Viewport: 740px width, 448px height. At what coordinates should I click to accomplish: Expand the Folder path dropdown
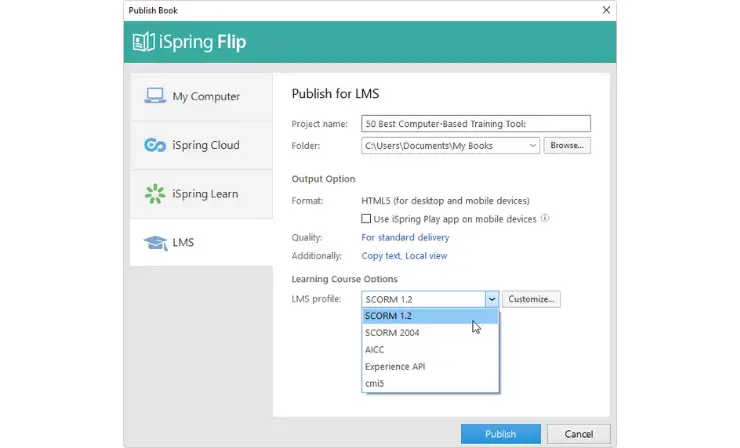tap(532, 145)
